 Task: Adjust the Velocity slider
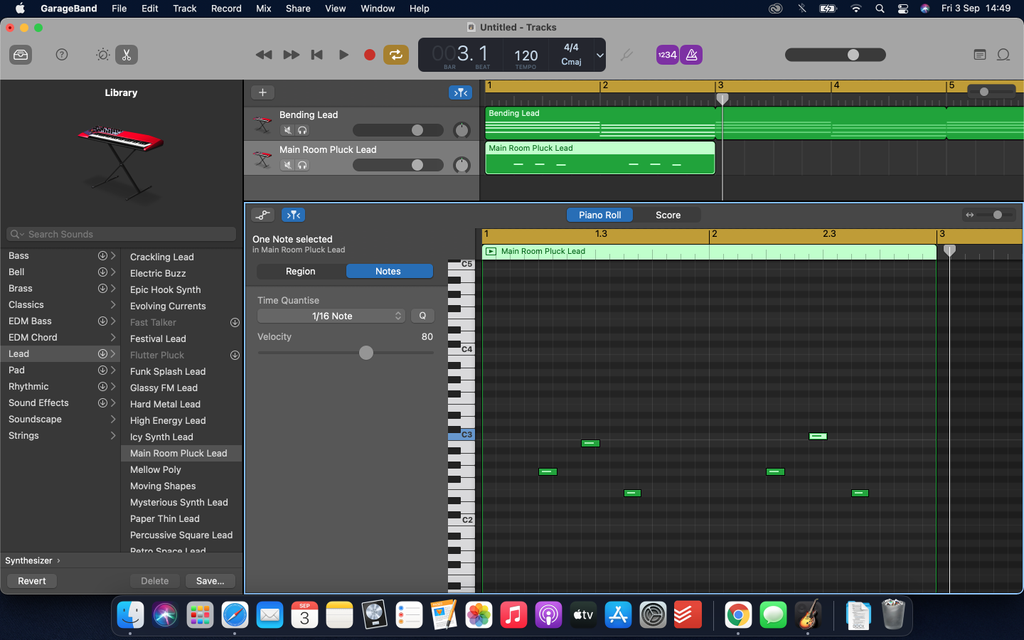pos(346,353)
